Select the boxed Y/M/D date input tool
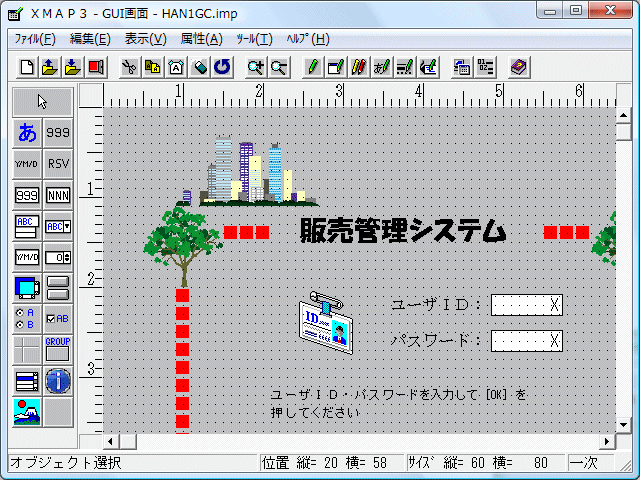 (x=27, y=257)
